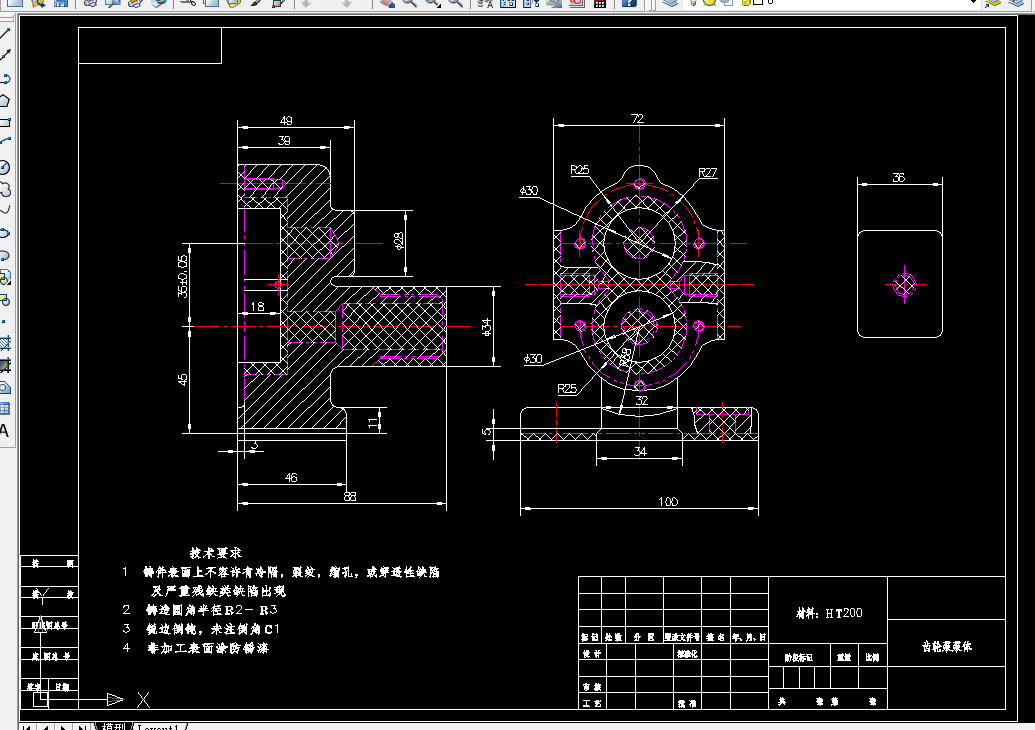Click the layer color swatch square
This screenshot has height=730, width=1035.
(x=759, y=3)
